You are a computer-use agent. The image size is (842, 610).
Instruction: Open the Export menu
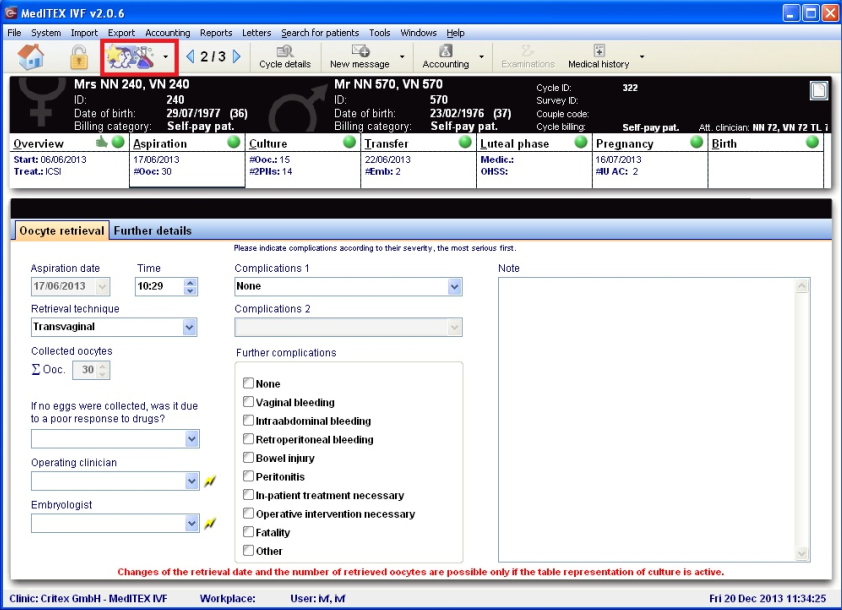tap(121, 33)
